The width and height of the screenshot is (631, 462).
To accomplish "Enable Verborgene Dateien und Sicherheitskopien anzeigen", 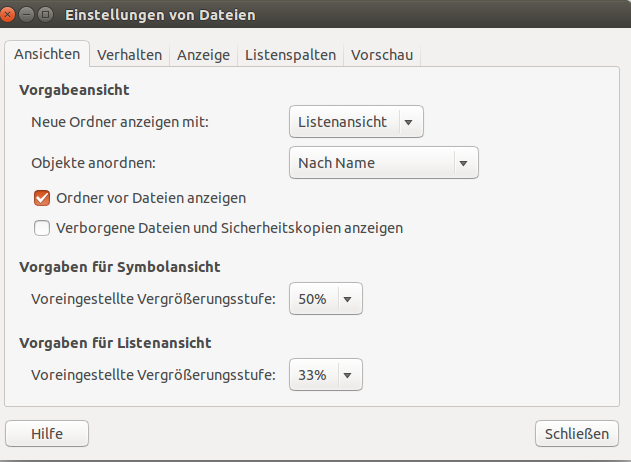I will coord(42,228).
